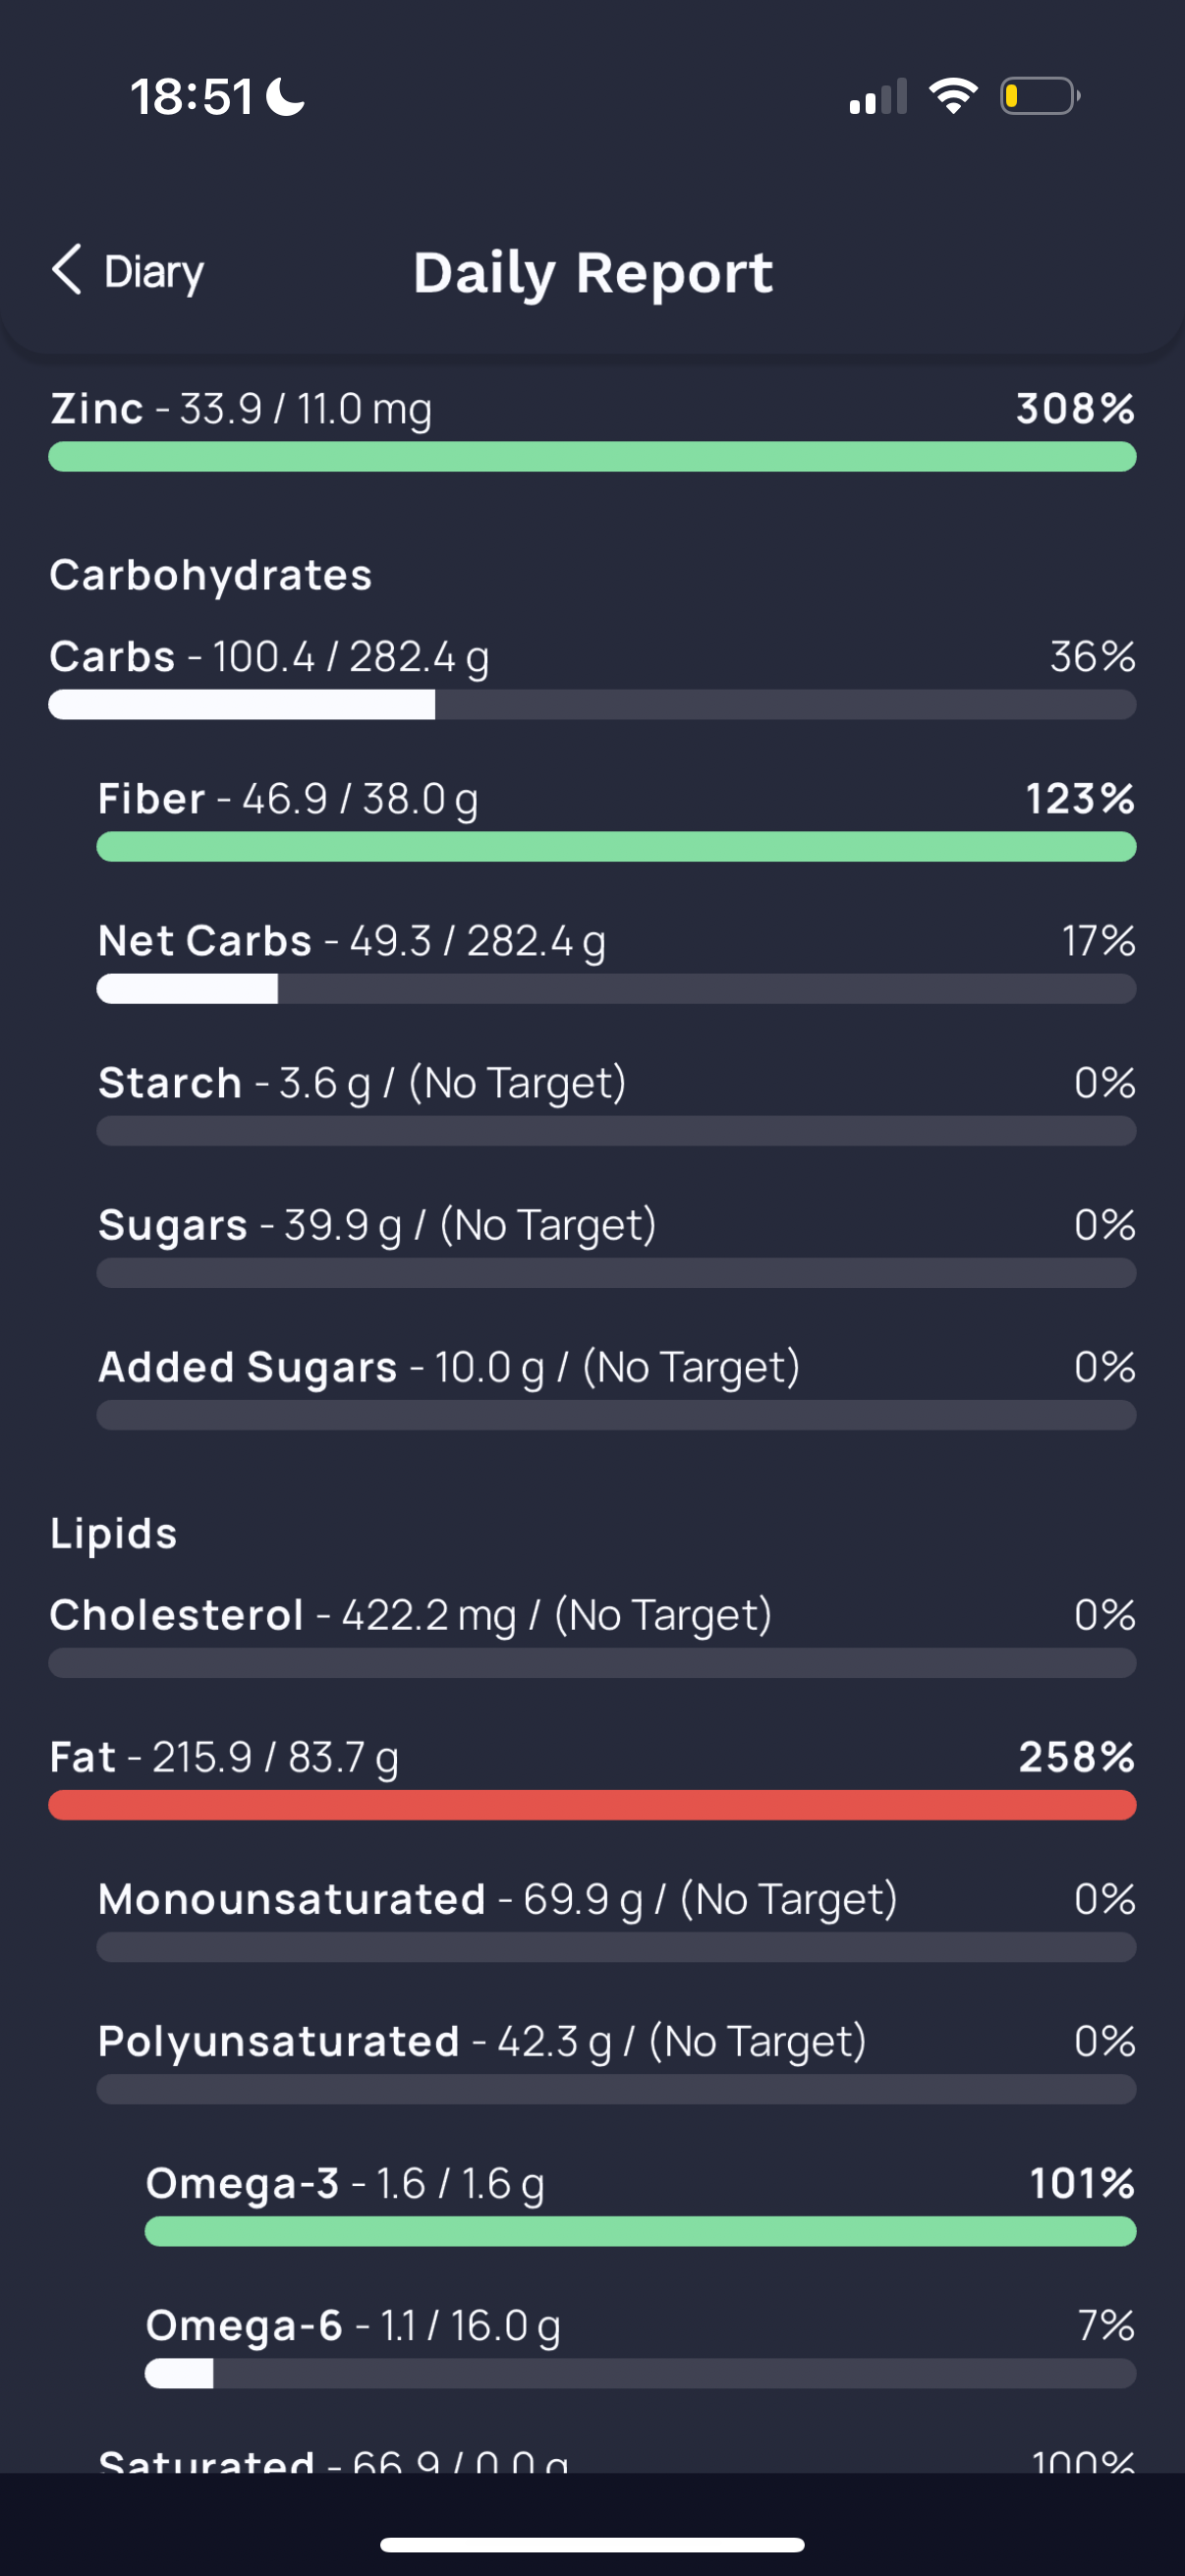Tap the Carbohydrates section header
This screenshot has height=2576, width=1185.
(211, 575)
